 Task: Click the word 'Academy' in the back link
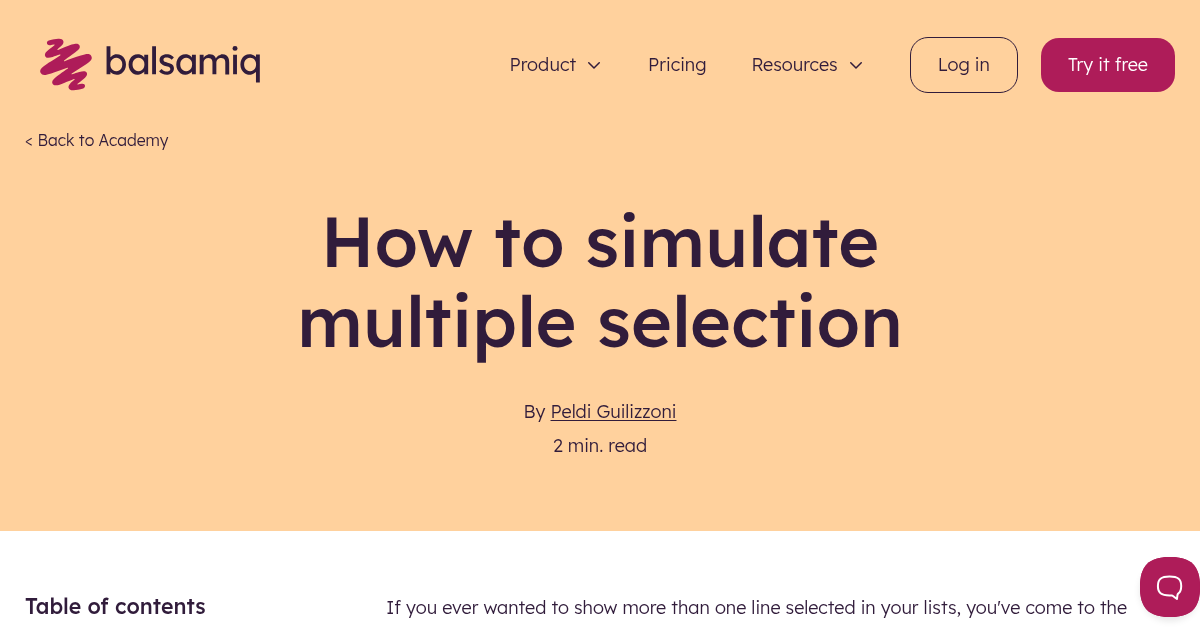tap(134, 141)
